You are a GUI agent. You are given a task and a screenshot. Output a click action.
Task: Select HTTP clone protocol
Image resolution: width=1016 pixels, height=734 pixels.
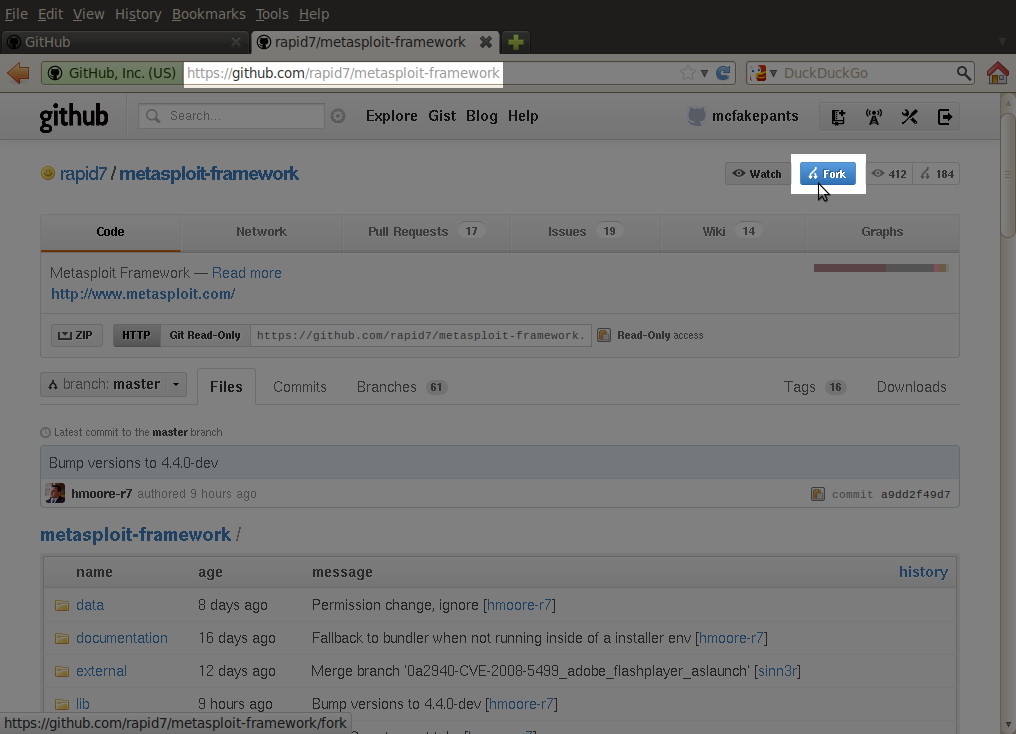click(137, 335)
